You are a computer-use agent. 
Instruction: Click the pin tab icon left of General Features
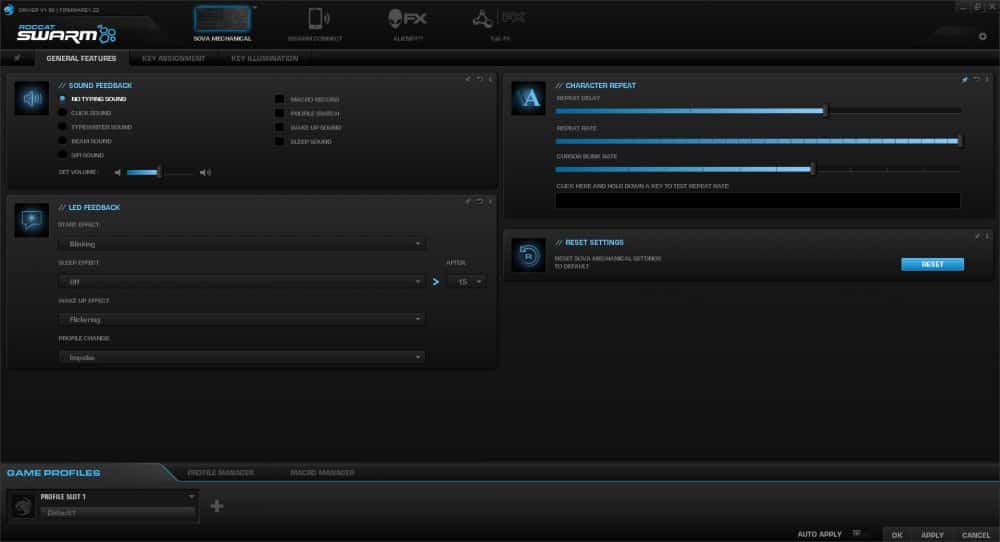17,58
